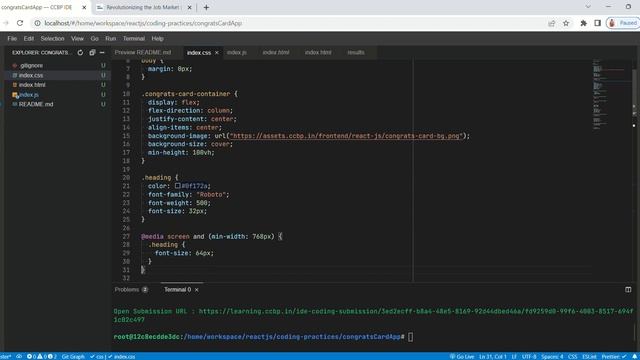640x360 pixels.
Task: Click the #0f172a color swatch
Action: click(x=178, y=186)
